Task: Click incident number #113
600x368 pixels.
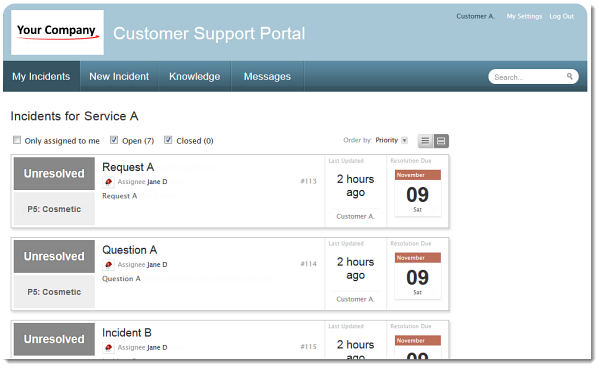Action: 308,181
